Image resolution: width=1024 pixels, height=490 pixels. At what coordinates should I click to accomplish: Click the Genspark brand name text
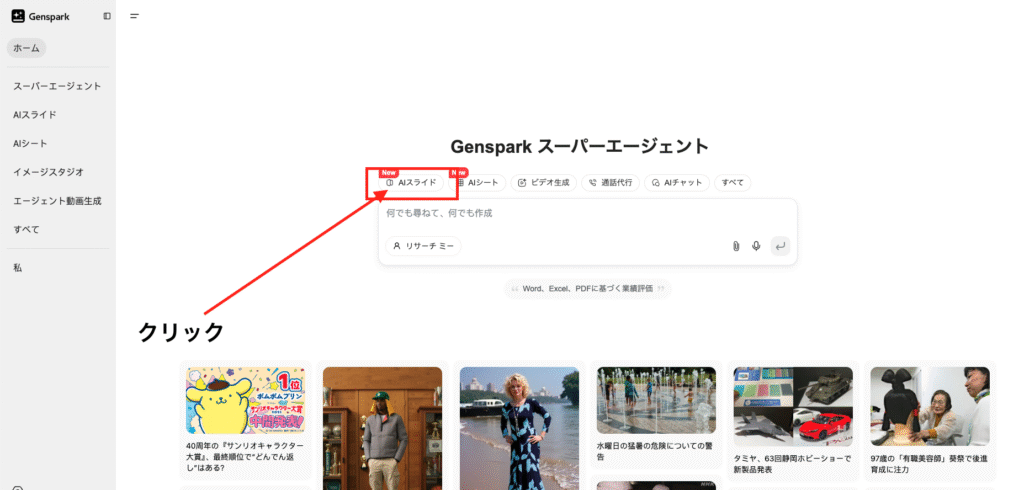pos(49,17)
